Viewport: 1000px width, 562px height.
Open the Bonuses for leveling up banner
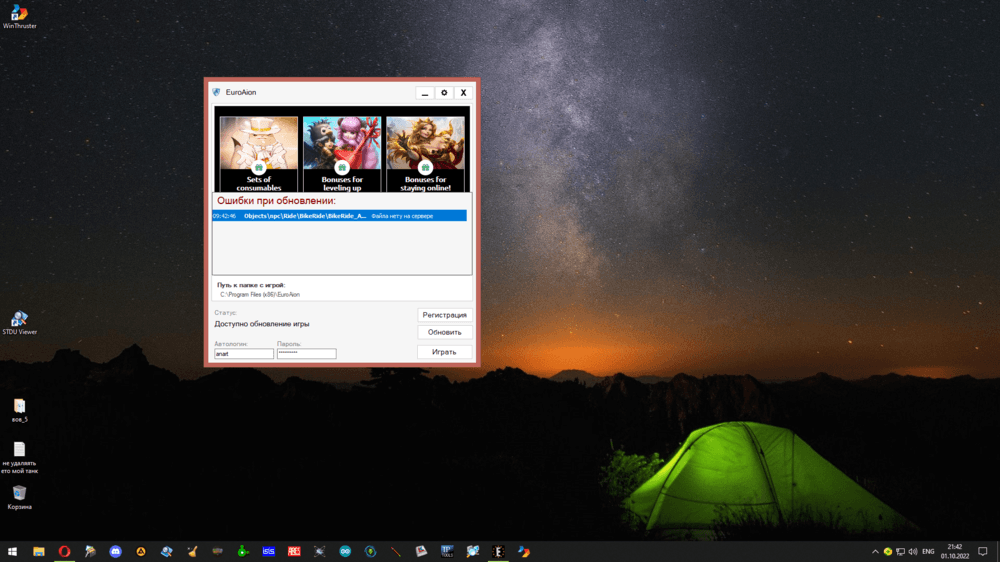pos(342,153)
